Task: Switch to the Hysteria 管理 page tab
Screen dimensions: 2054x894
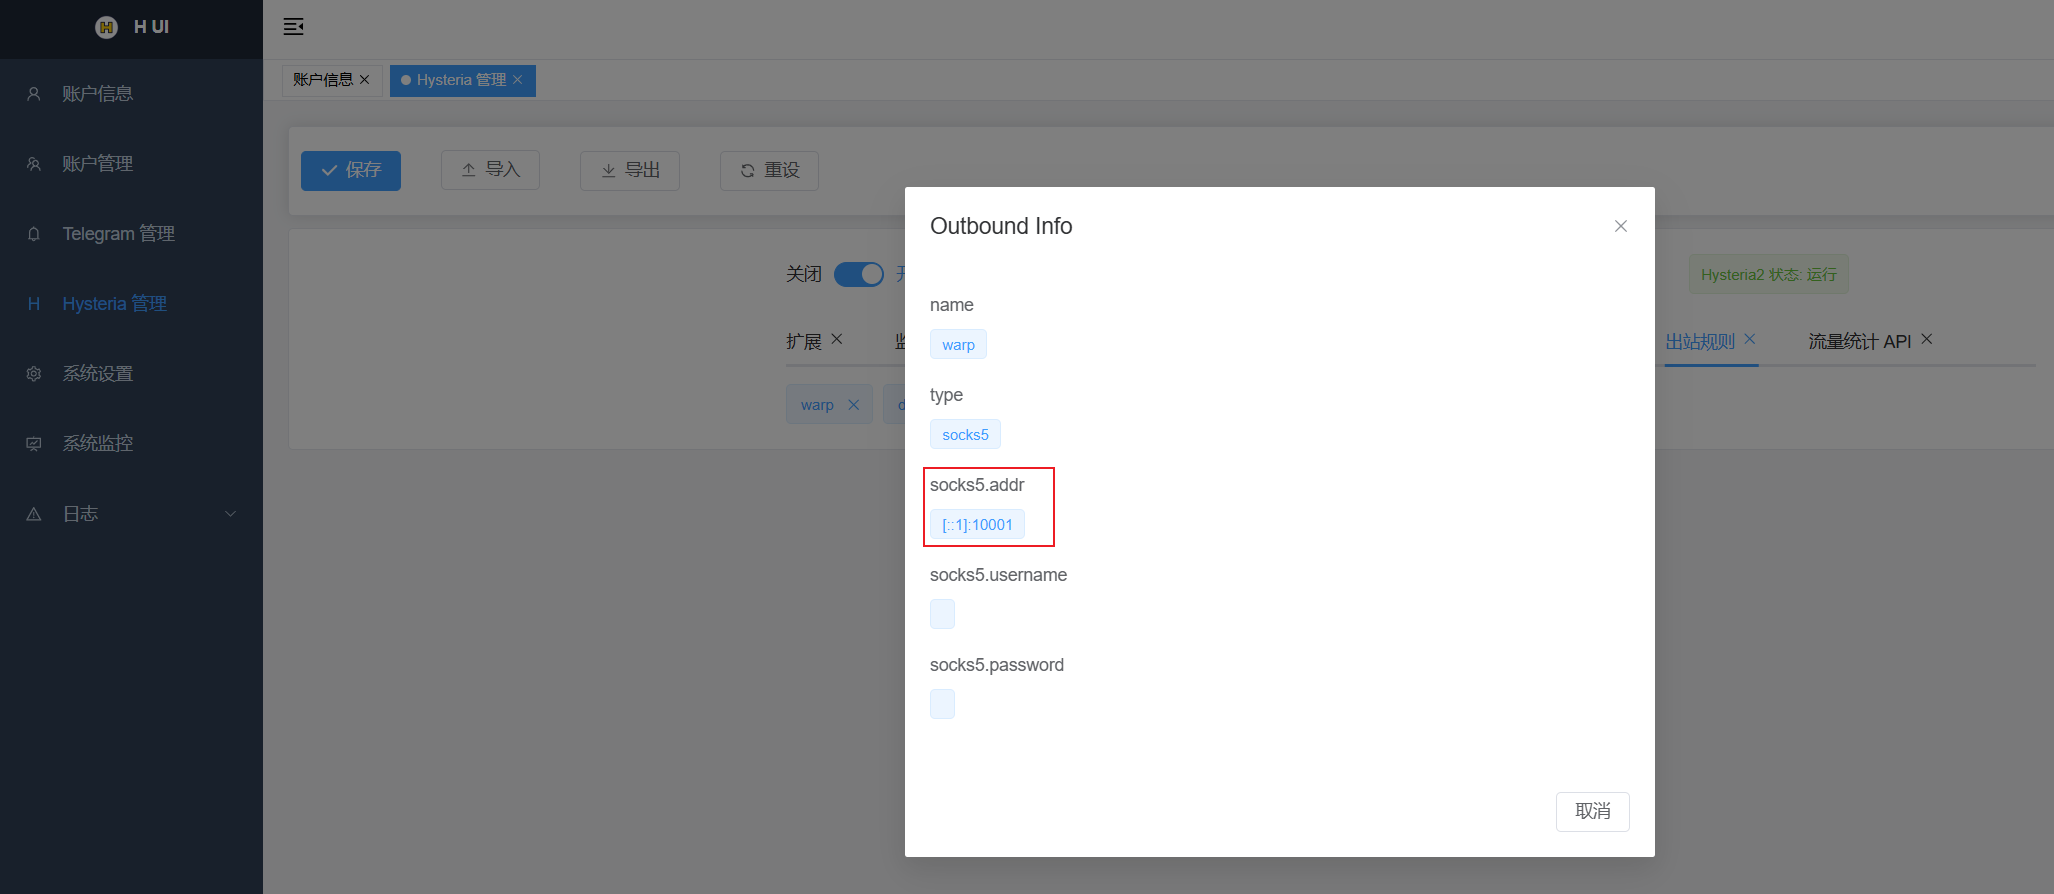Action: [461, 80]
